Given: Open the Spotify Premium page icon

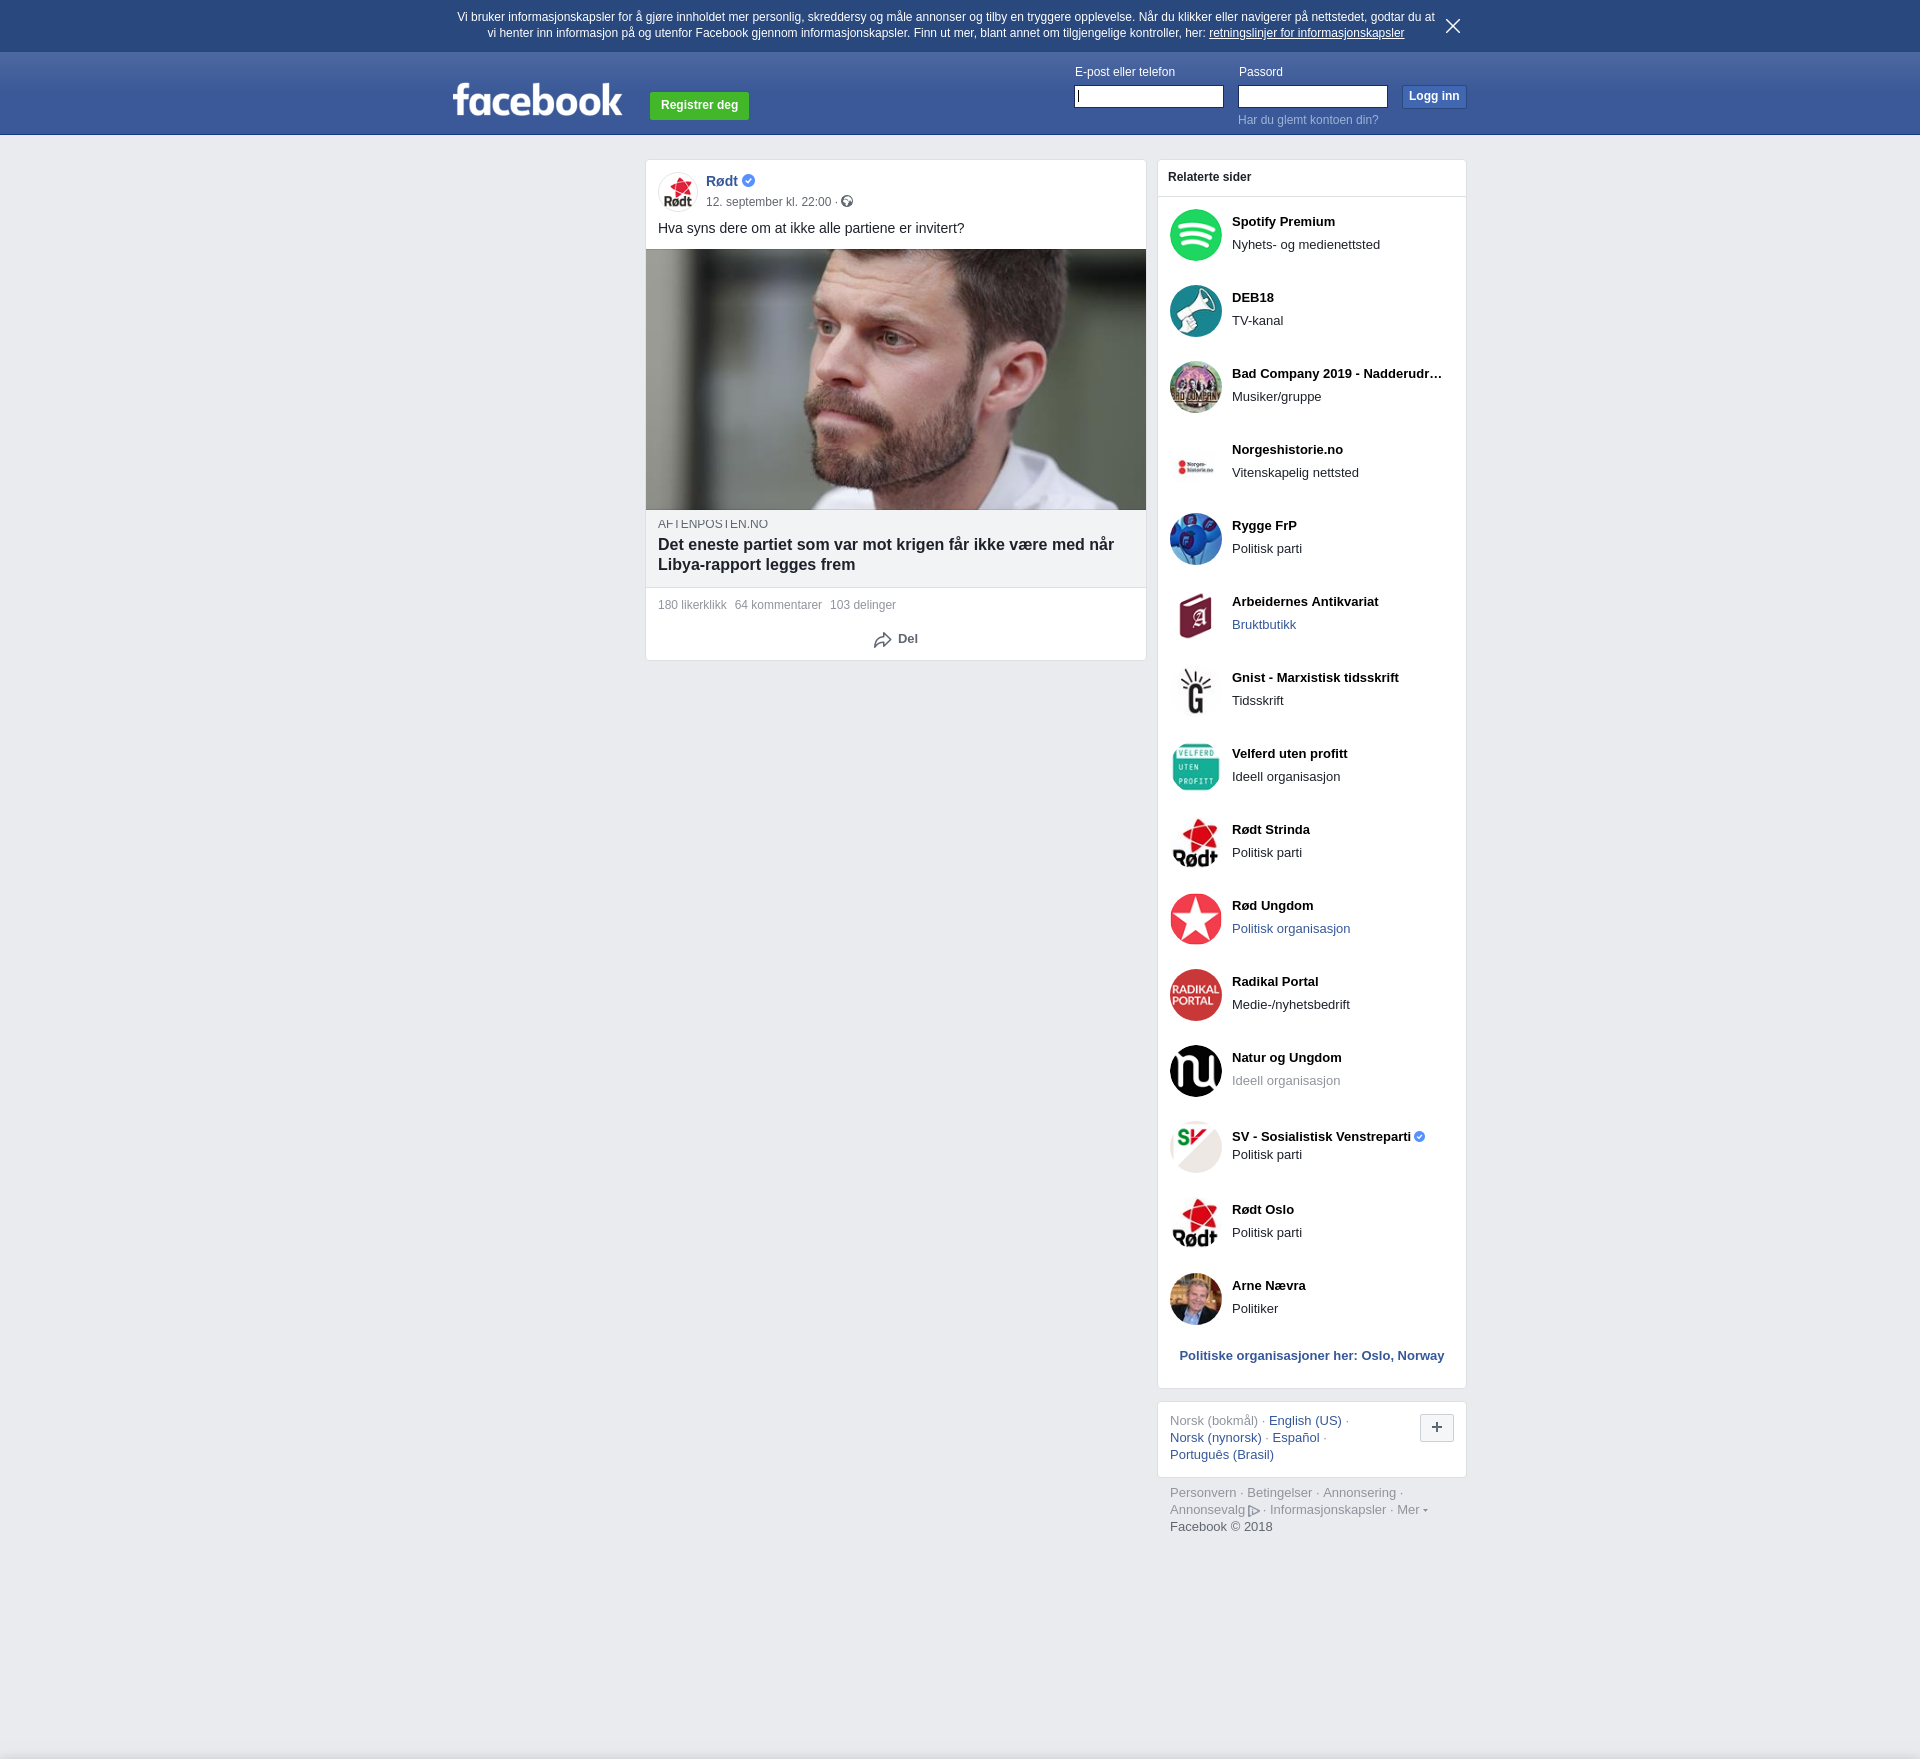Looking at the screenshot, I should (x=1196, y=235).
